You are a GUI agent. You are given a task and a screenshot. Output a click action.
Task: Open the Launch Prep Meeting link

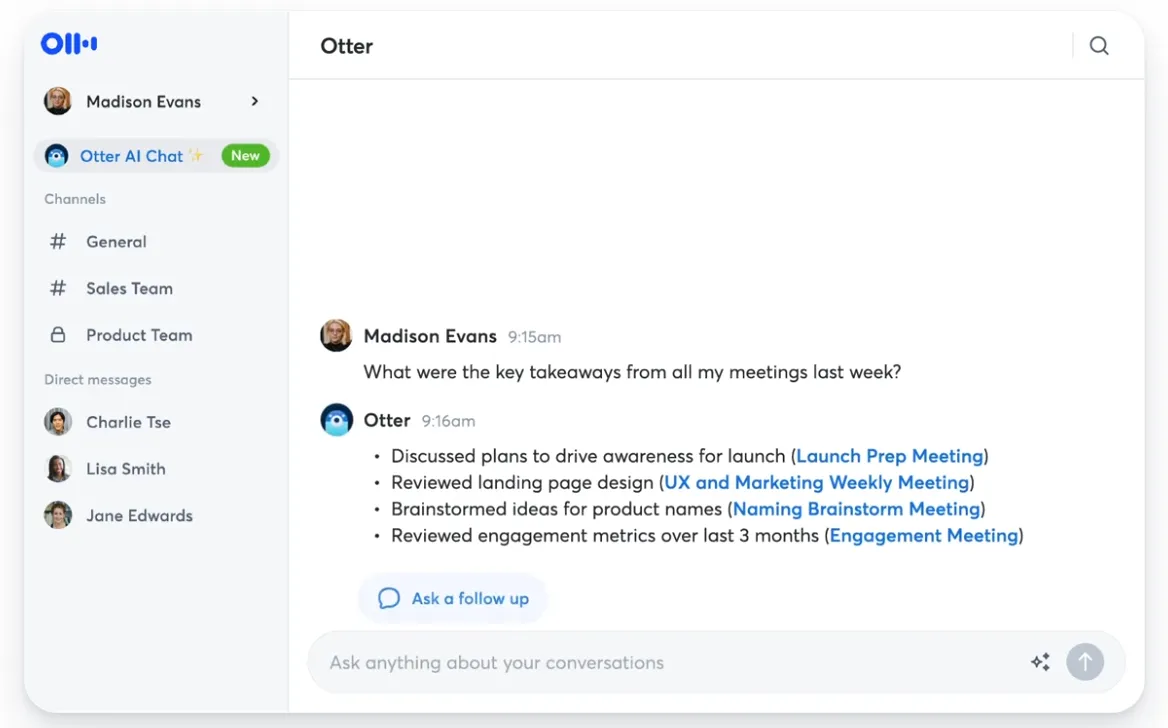(x=889, y=456)
